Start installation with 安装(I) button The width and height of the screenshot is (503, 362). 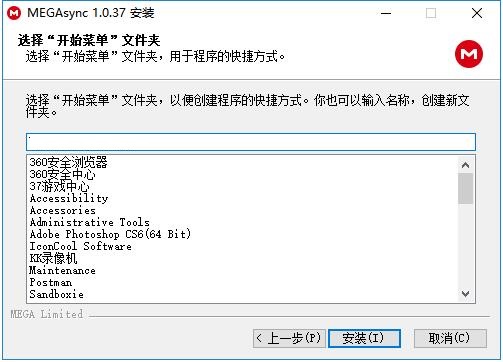tap(364, 338)
